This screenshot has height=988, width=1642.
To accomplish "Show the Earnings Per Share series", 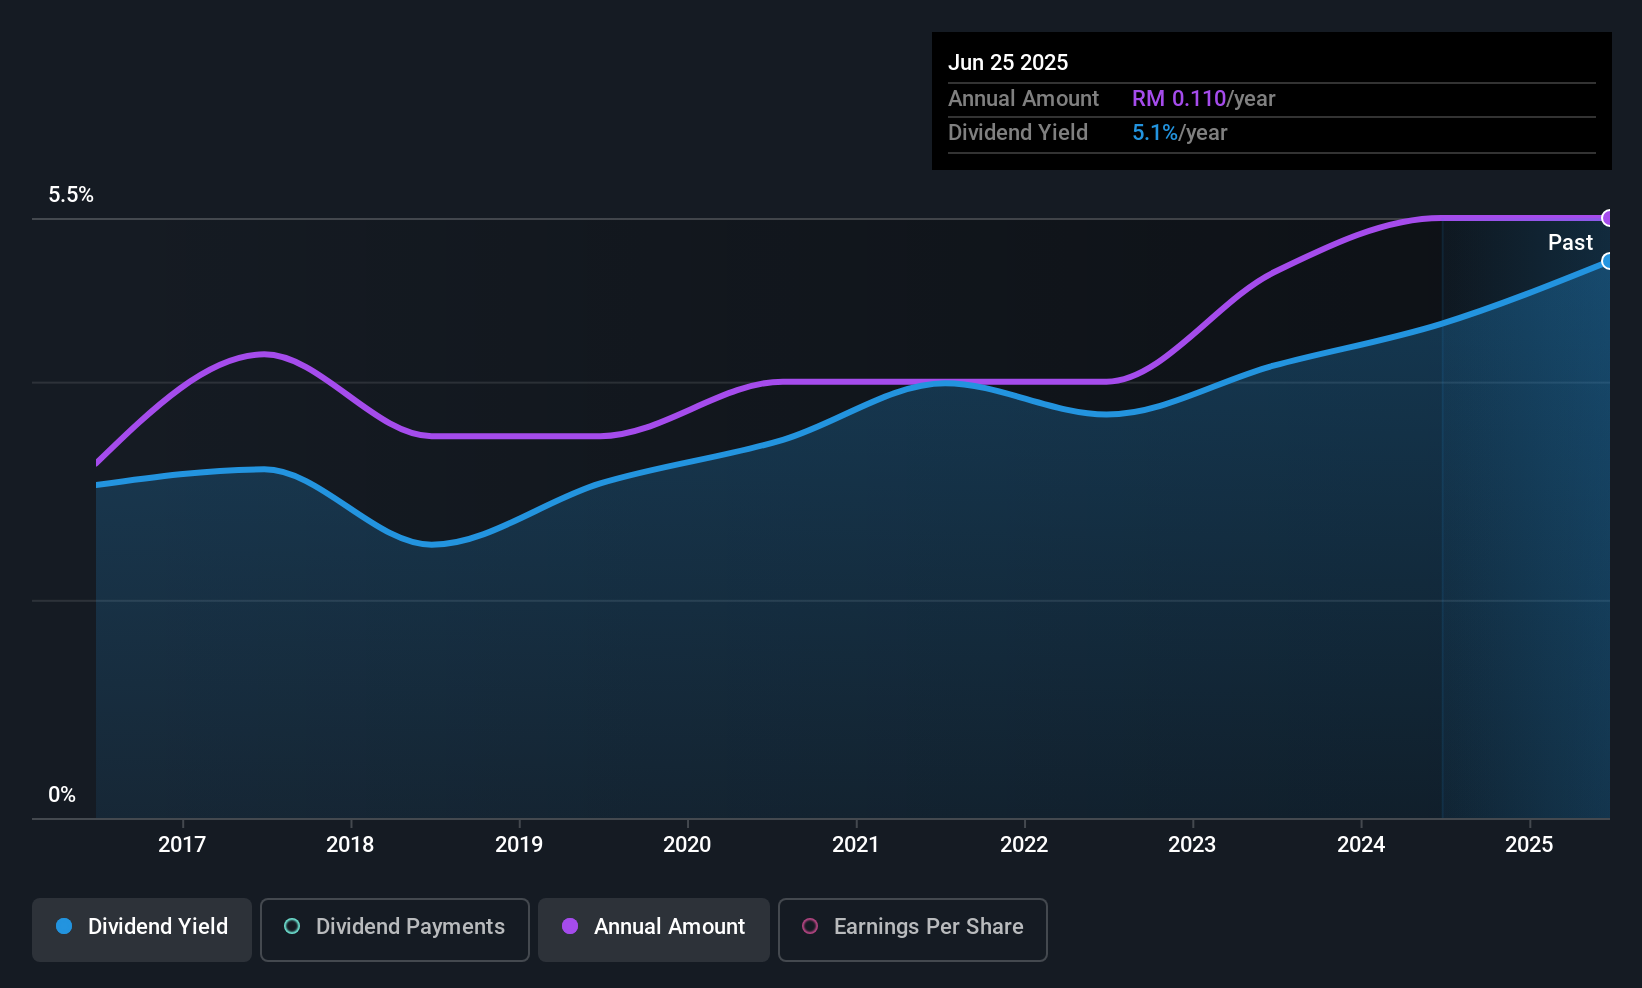I will [x=913, y=930].
